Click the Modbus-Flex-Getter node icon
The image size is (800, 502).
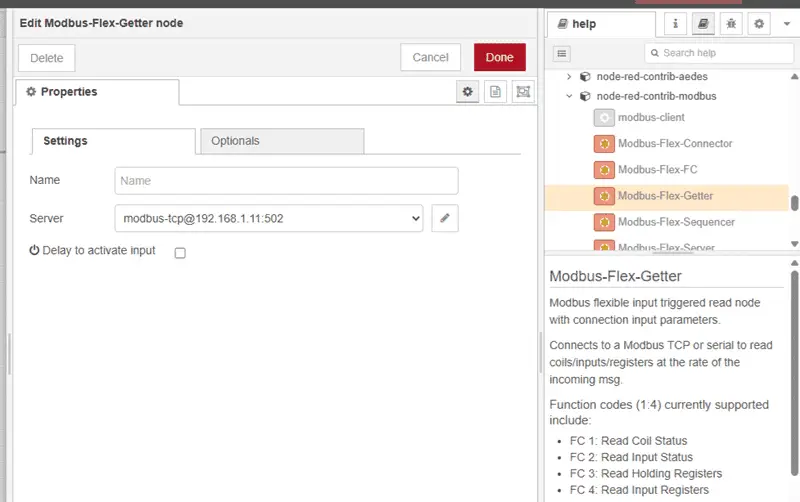click(x=604, y=196)
